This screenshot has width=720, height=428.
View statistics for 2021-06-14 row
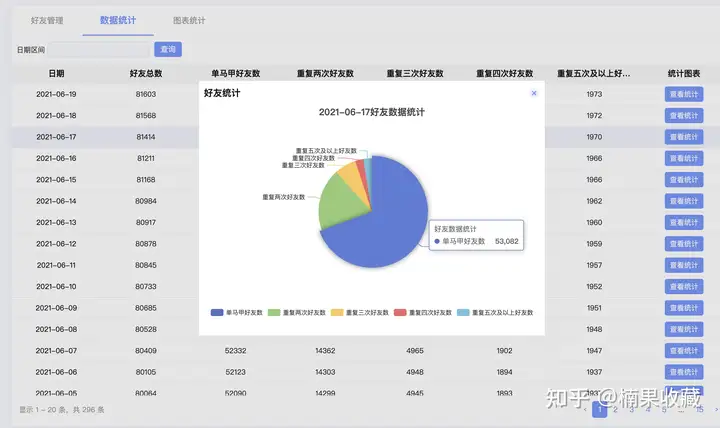[684, 201]
